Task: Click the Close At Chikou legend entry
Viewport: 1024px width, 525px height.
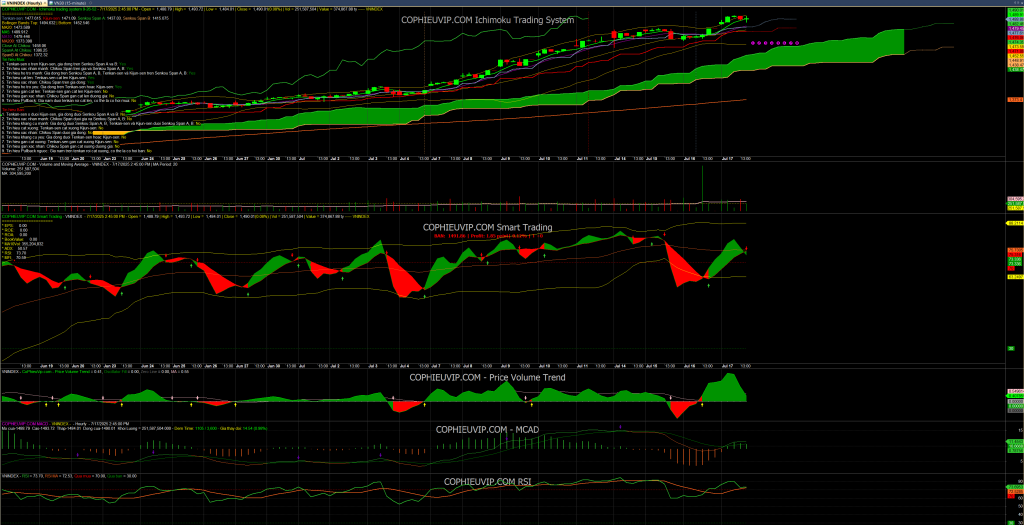Action: pyautogui.click(x=24, y=46)
